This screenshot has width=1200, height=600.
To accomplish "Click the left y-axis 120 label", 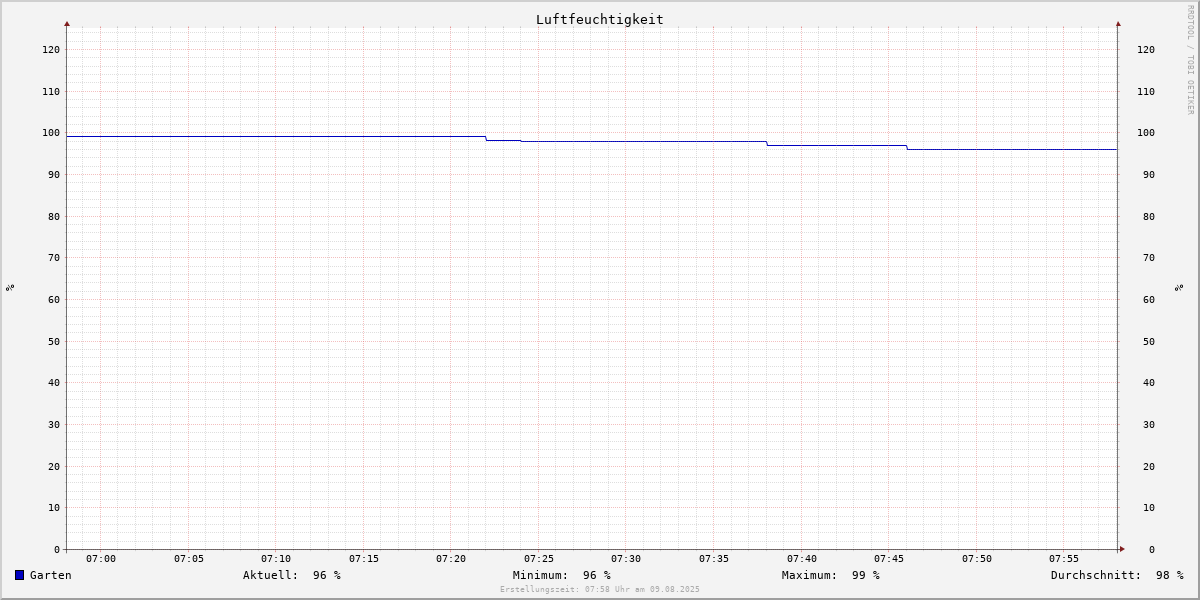I will [51, 49].
